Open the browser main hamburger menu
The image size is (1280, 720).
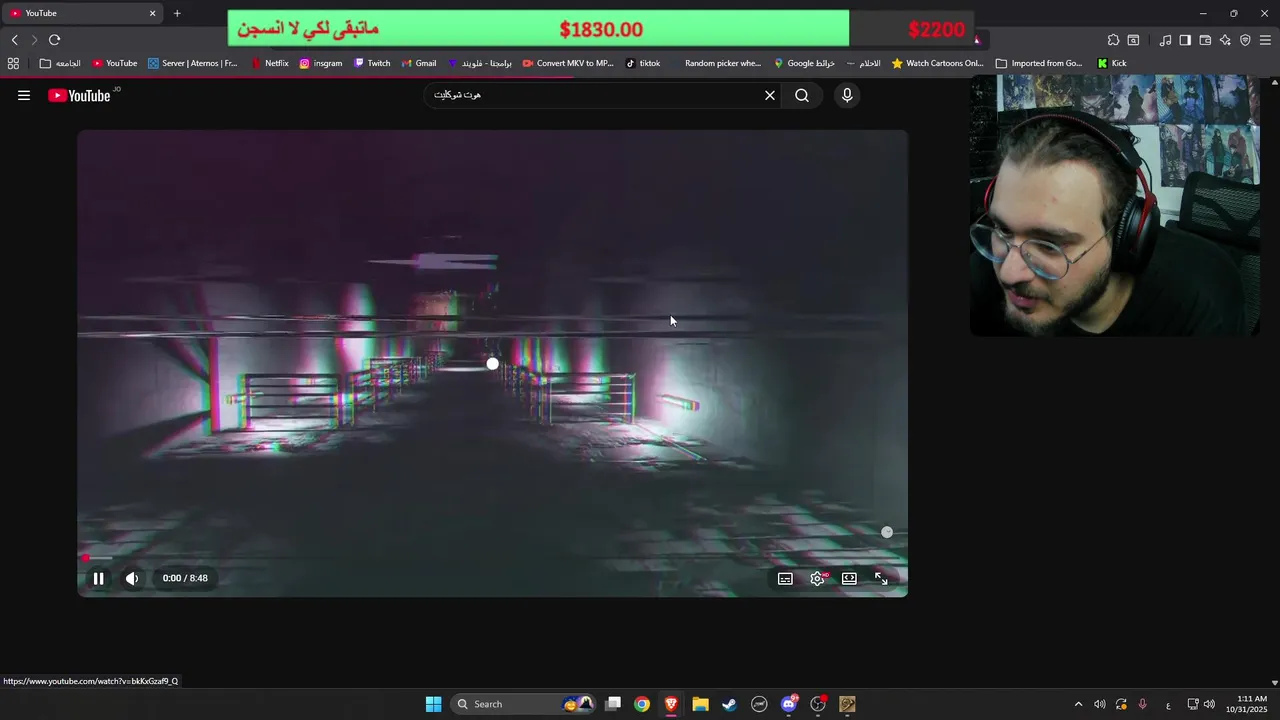point(1265,40)
